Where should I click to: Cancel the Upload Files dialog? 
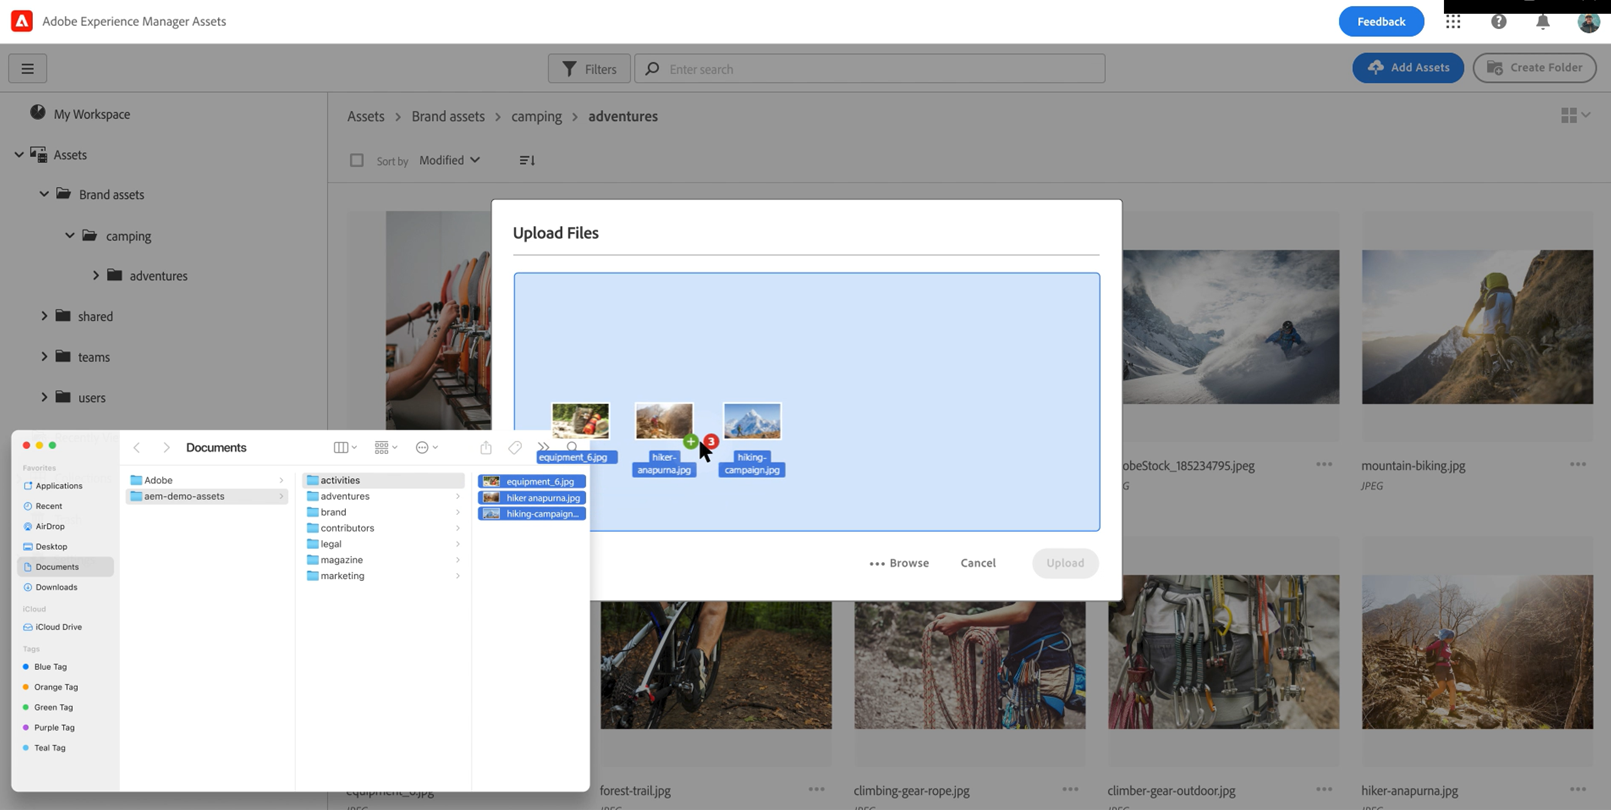(x=978, y=563)
